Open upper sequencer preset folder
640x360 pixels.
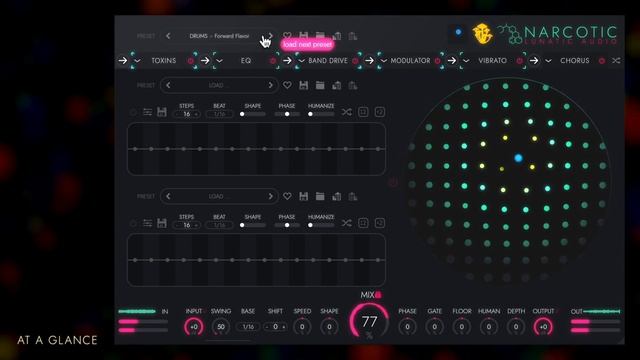coord(320,85)
